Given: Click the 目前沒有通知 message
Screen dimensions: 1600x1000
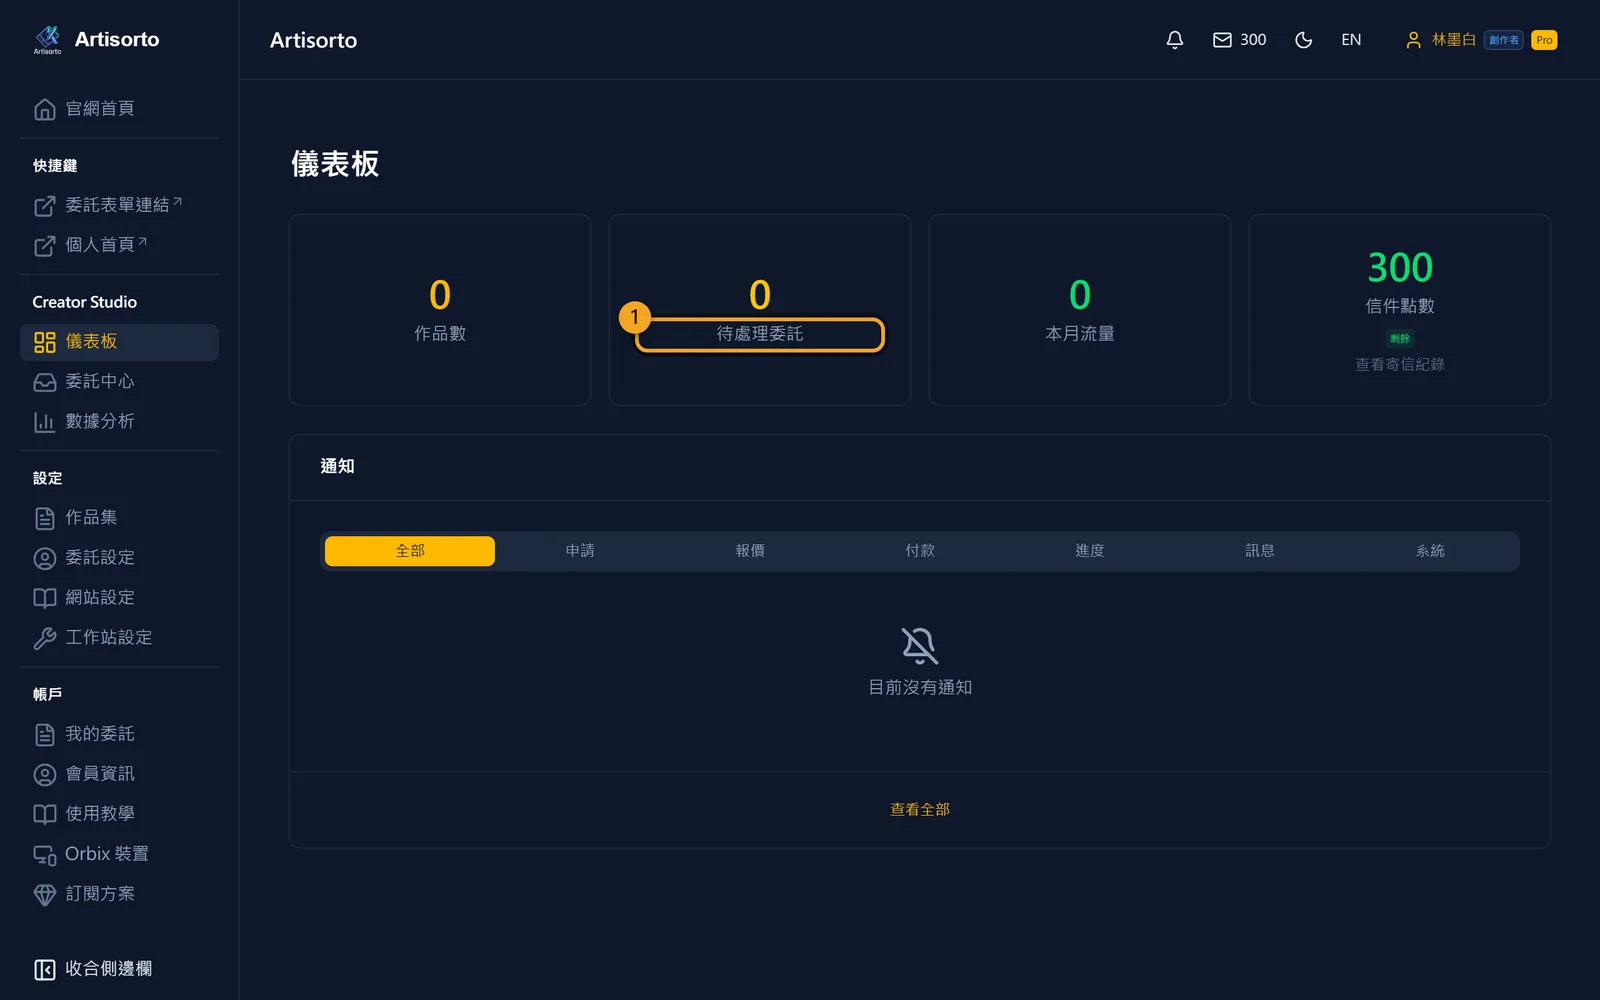Looking at the screenshot, I should 920,687.
